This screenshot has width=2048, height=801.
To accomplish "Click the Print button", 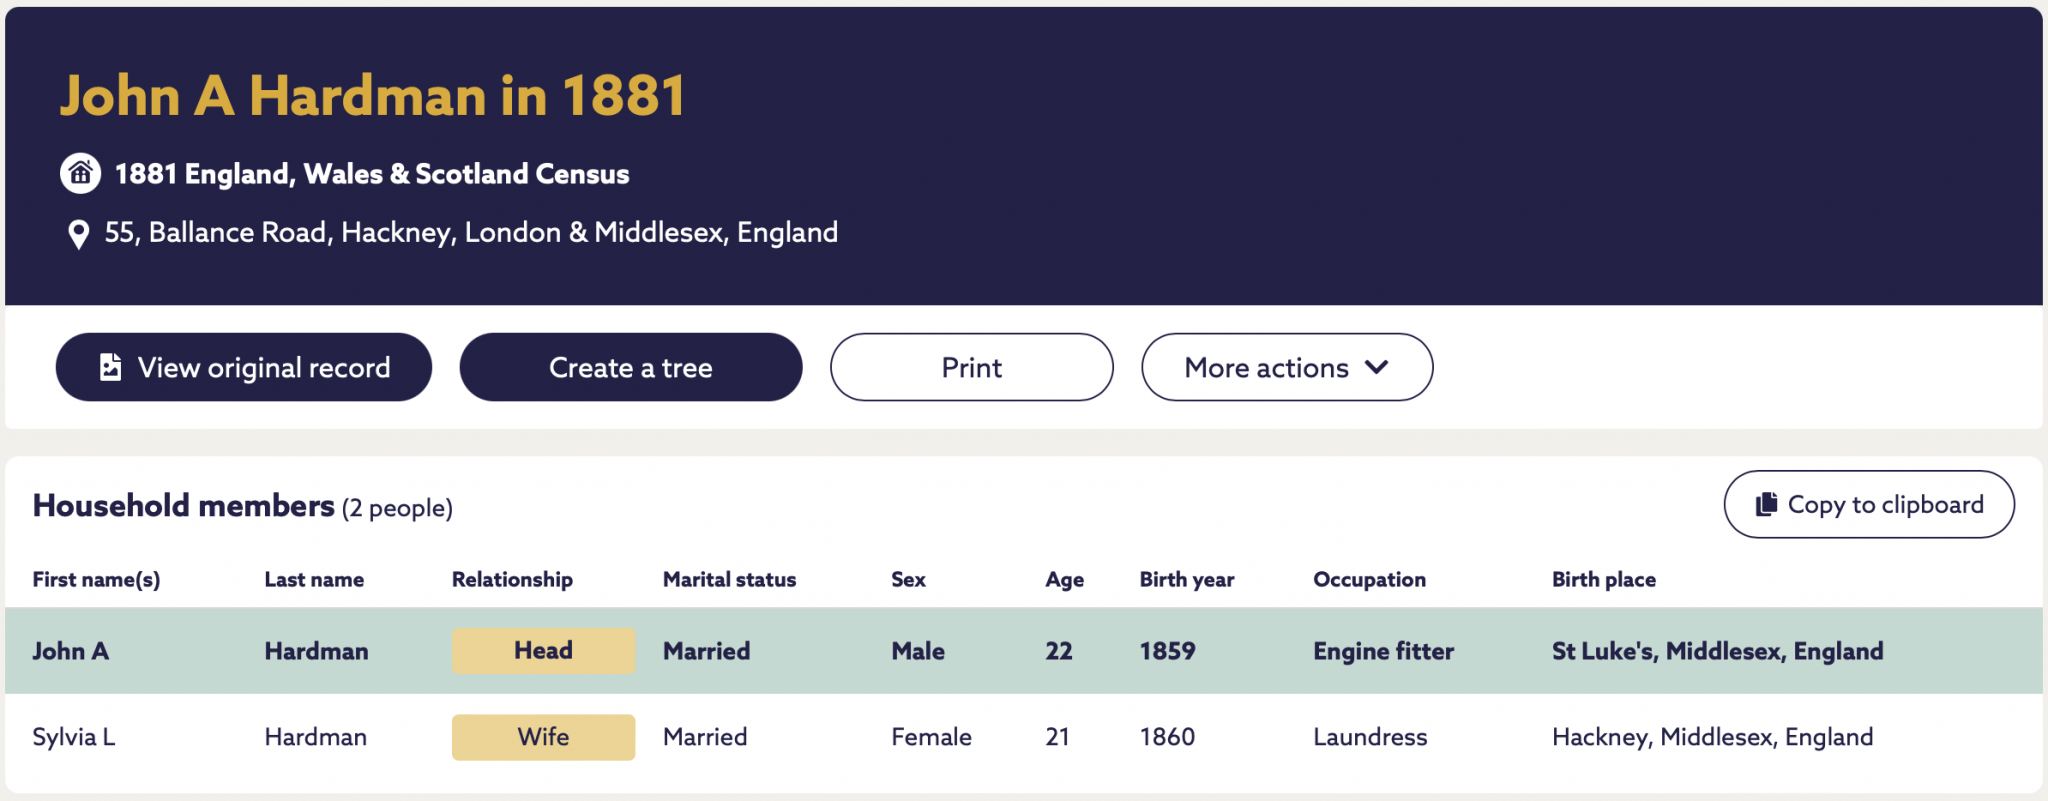I will 972,367.
